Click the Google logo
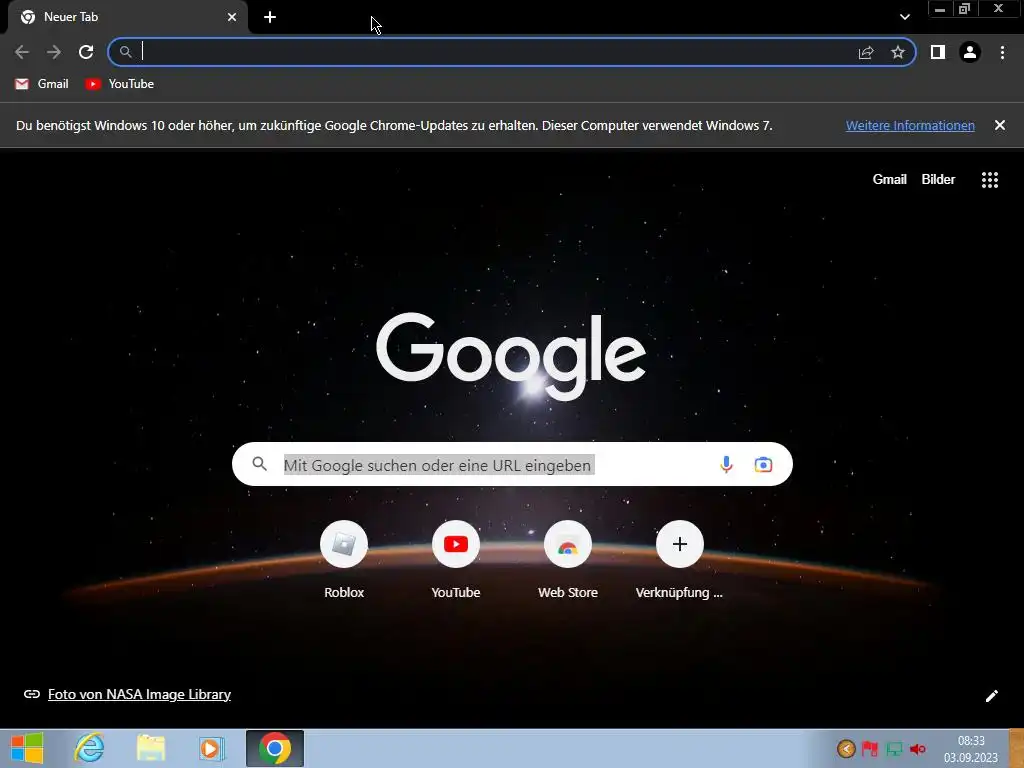The width and height of the screenshot is (1024, 768). (511, 355)
